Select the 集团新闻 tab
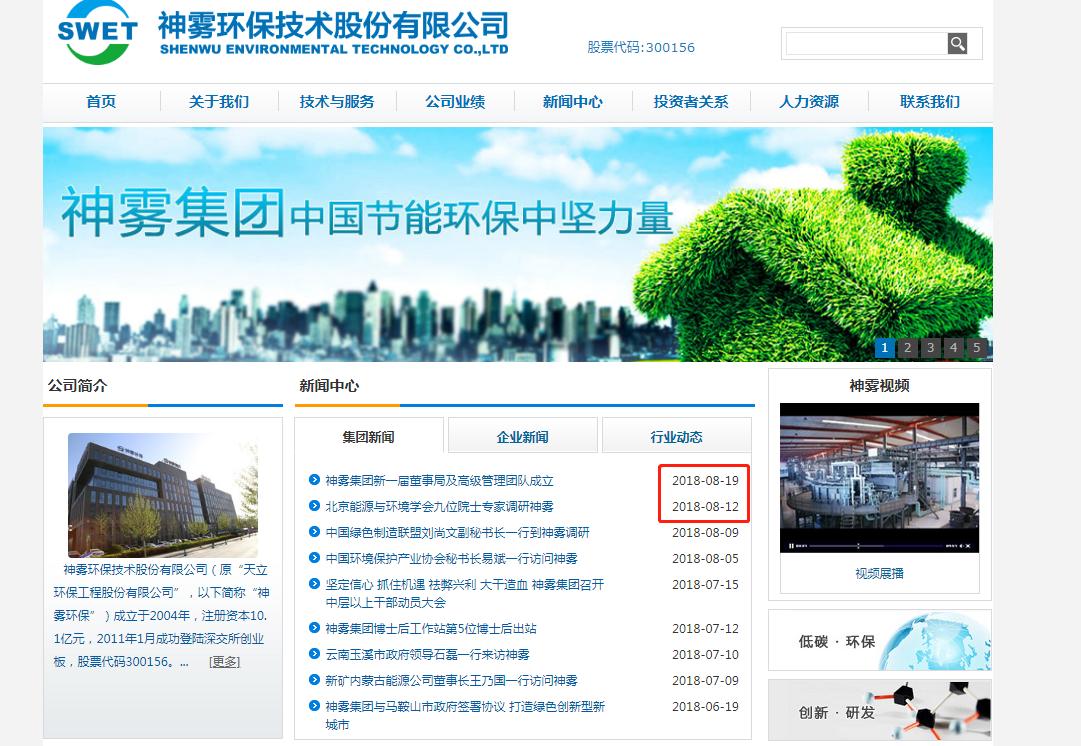The height and width of the screenshot is (746, 1081). [x=369, y=436]
